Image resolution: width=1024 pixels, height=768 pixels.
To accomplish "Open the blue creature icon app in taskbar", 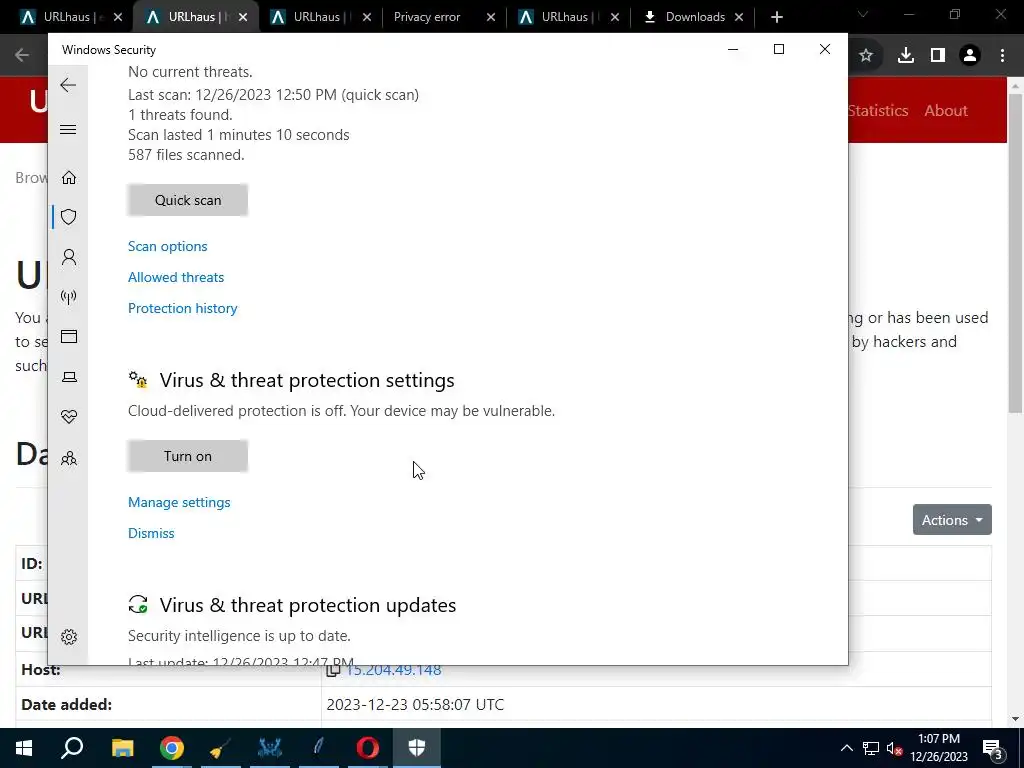I will tap(270, 748).
